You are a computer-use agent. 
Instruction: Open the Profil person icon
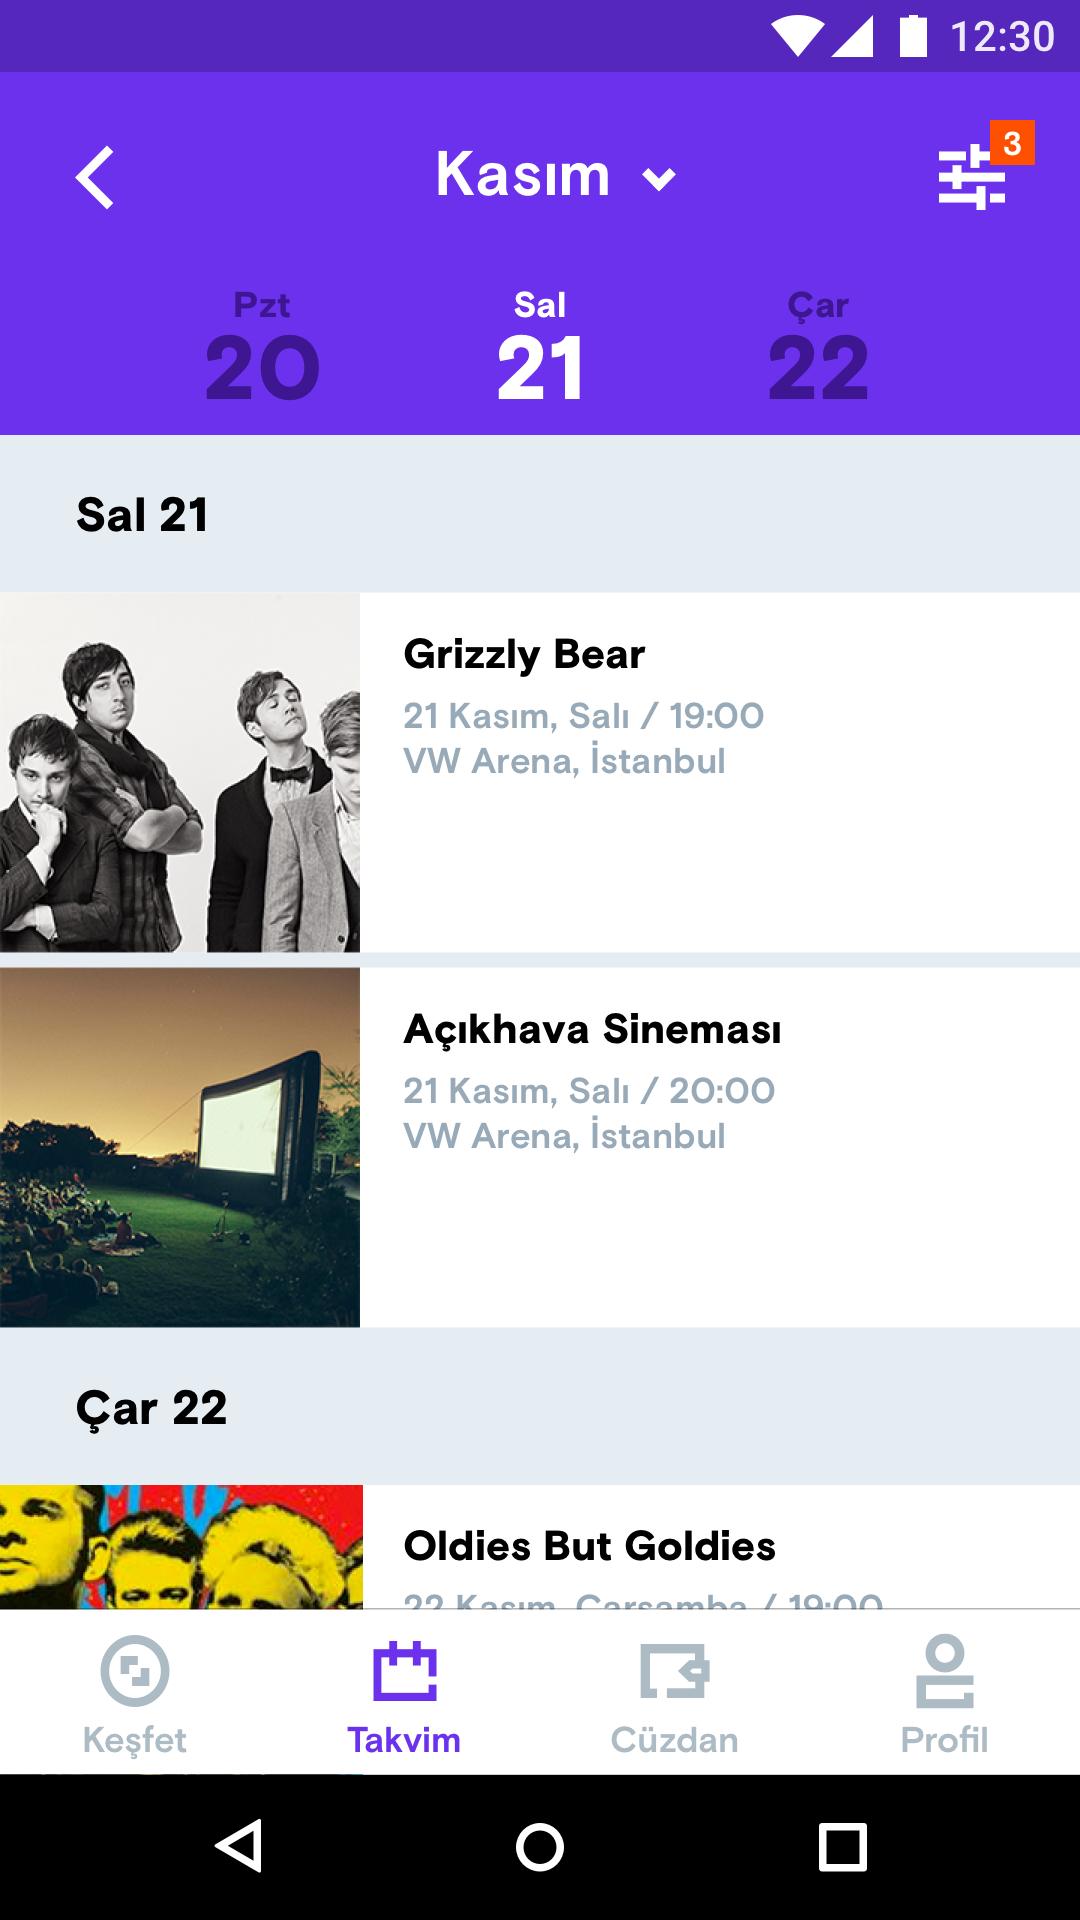(x=945, y=1671)
